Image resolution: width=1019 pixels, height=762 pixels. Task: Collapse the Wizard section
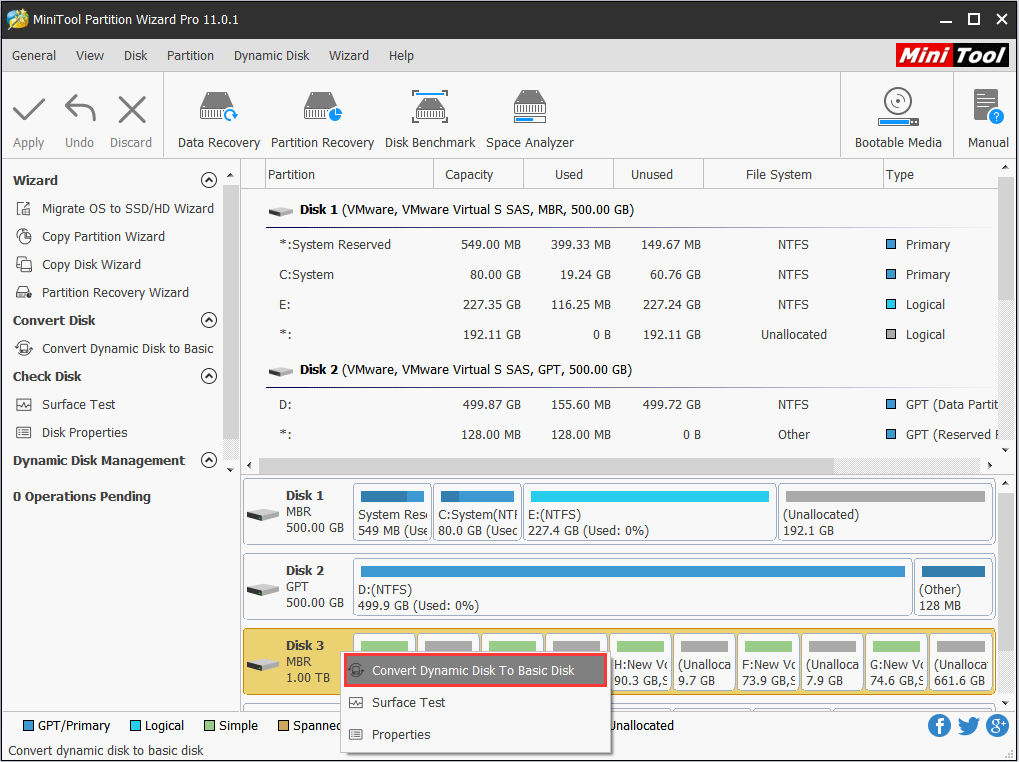[x=208, y=180]
